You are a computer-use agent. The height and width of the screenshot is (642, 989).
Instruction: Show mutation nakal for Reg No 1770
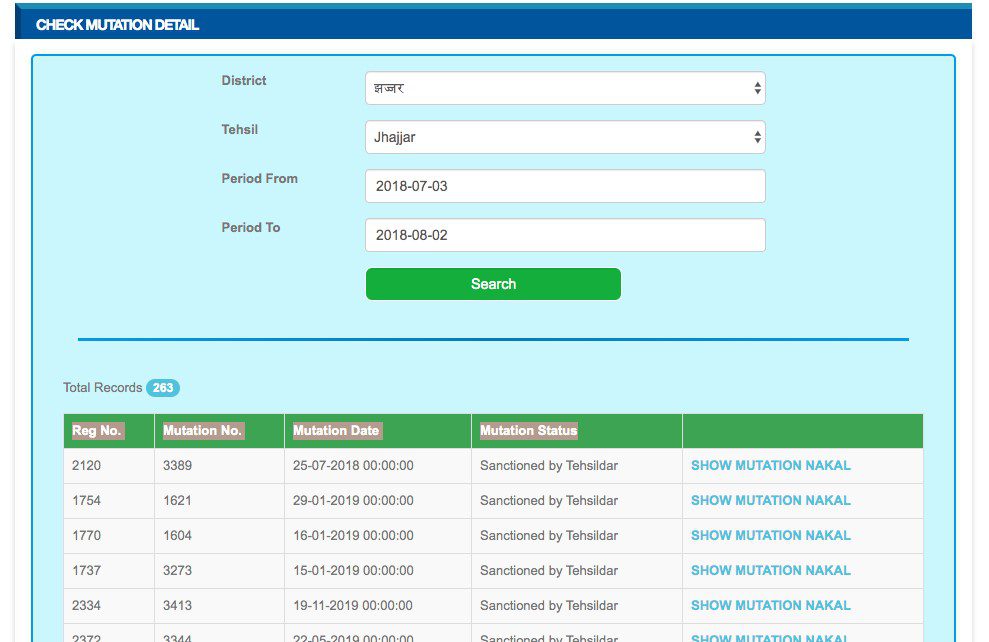pos(770,535)
